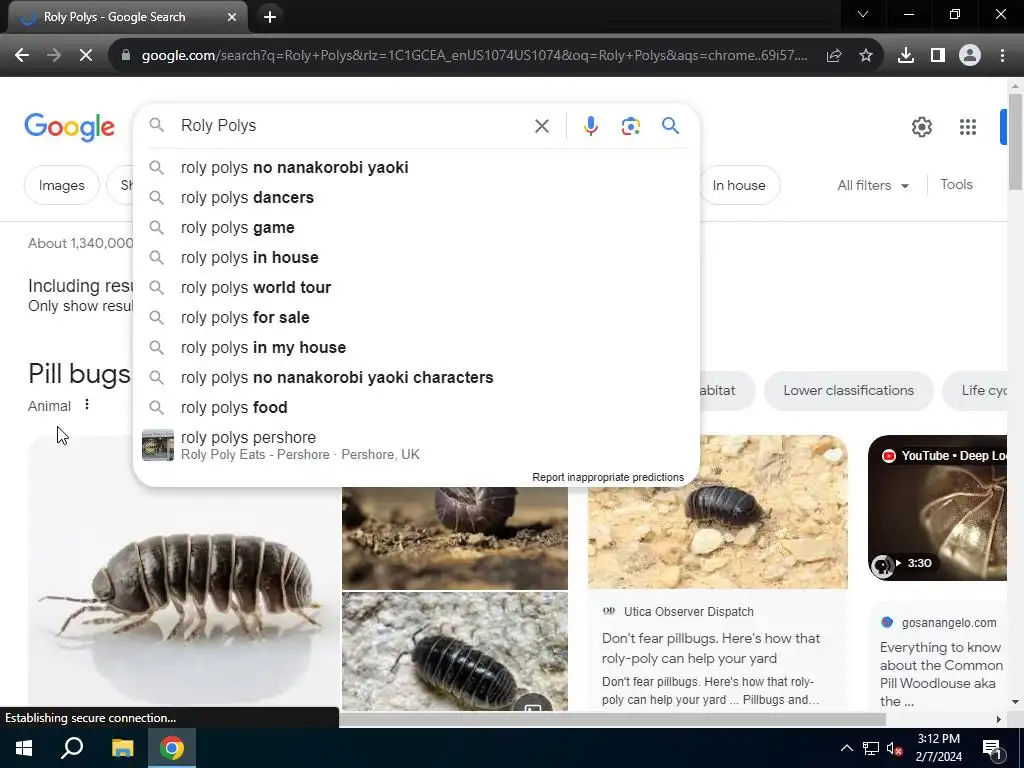Click the Lower classifications chip

click(848, 391)
